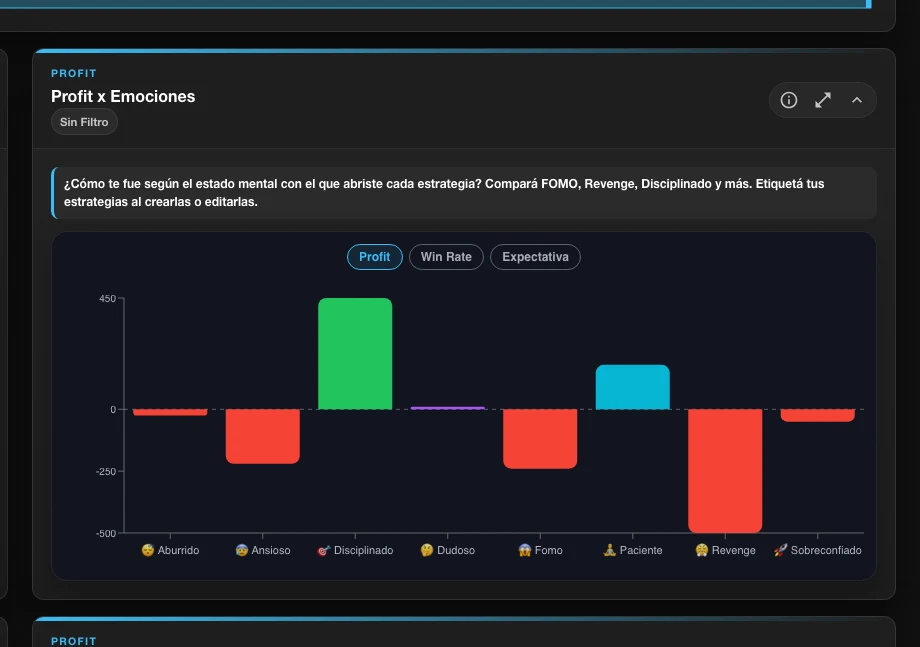
Task: Click the red Revenge bar
Action: [x=725, y=471]
